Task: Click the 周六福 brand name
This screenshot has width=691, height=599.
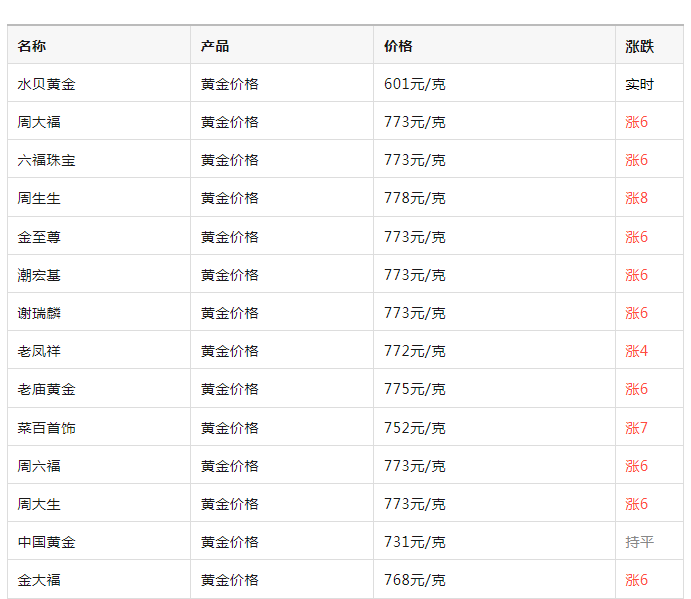Action: (39, 466)
